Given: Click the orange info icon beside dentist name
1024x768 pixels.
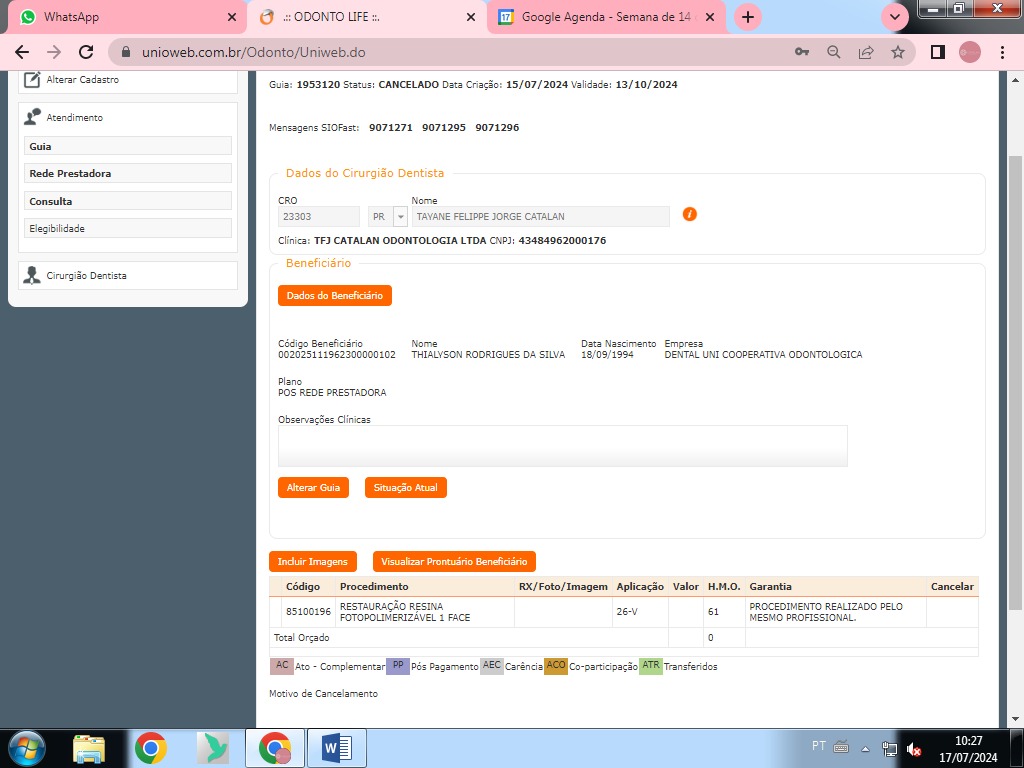Looking at the screenshot, I should coord(689,214).
